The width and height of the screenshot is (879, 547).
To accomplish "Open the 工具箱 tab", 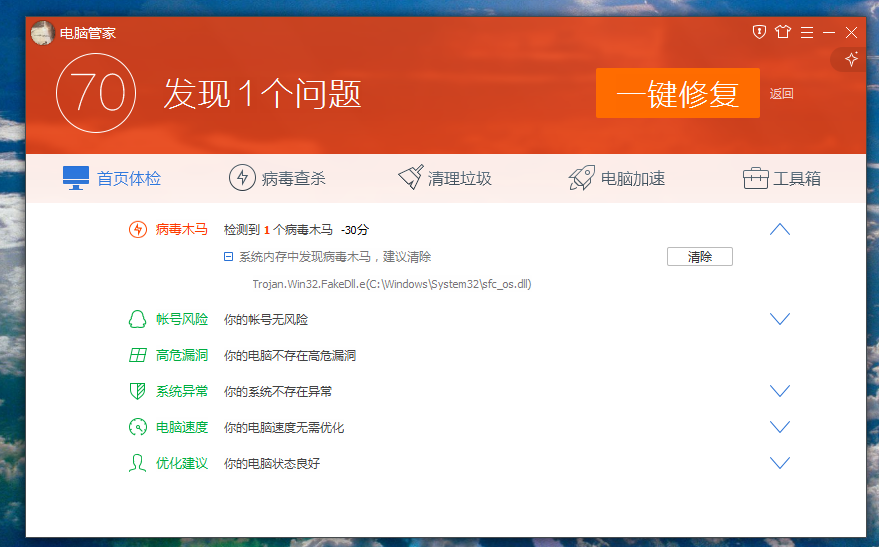I will [x=782, y=178].
